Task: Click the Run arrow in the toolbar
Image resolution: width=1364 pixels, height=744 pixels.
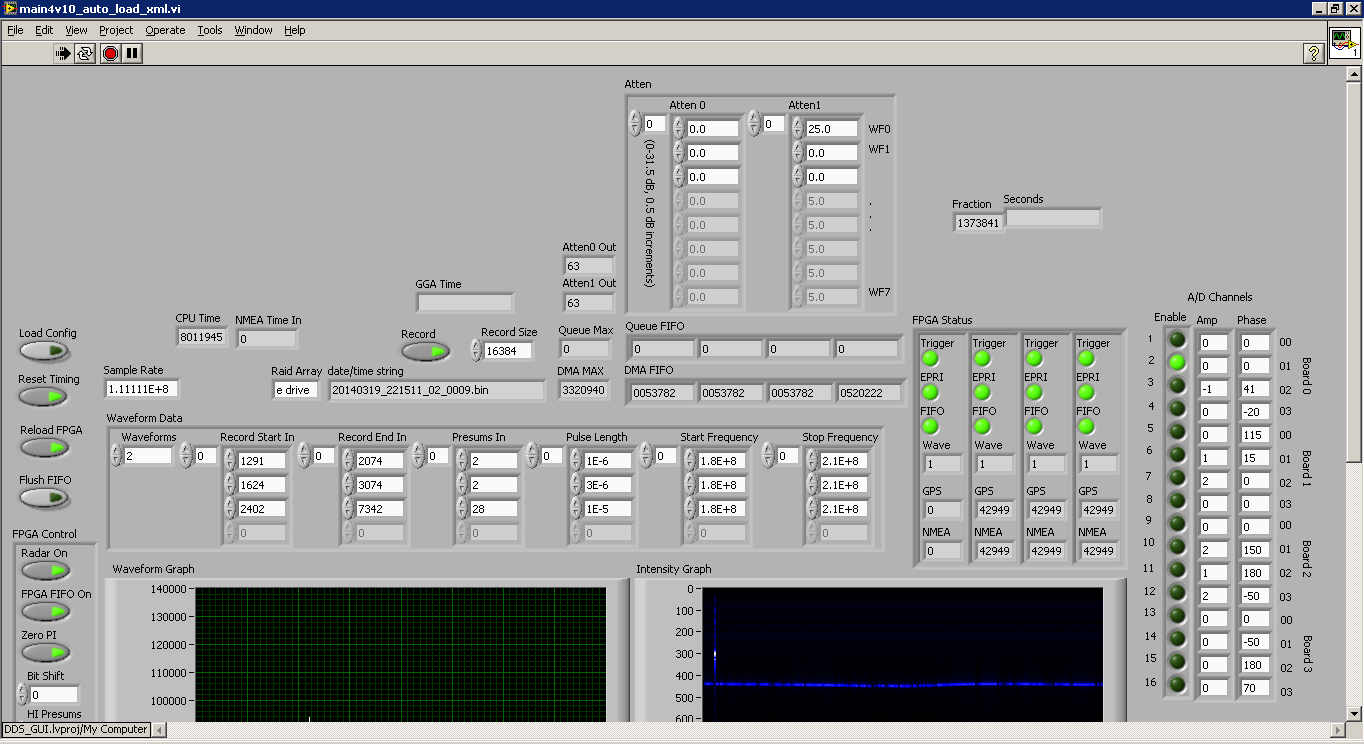Action: pyautogui.click(x=63, y=54)
